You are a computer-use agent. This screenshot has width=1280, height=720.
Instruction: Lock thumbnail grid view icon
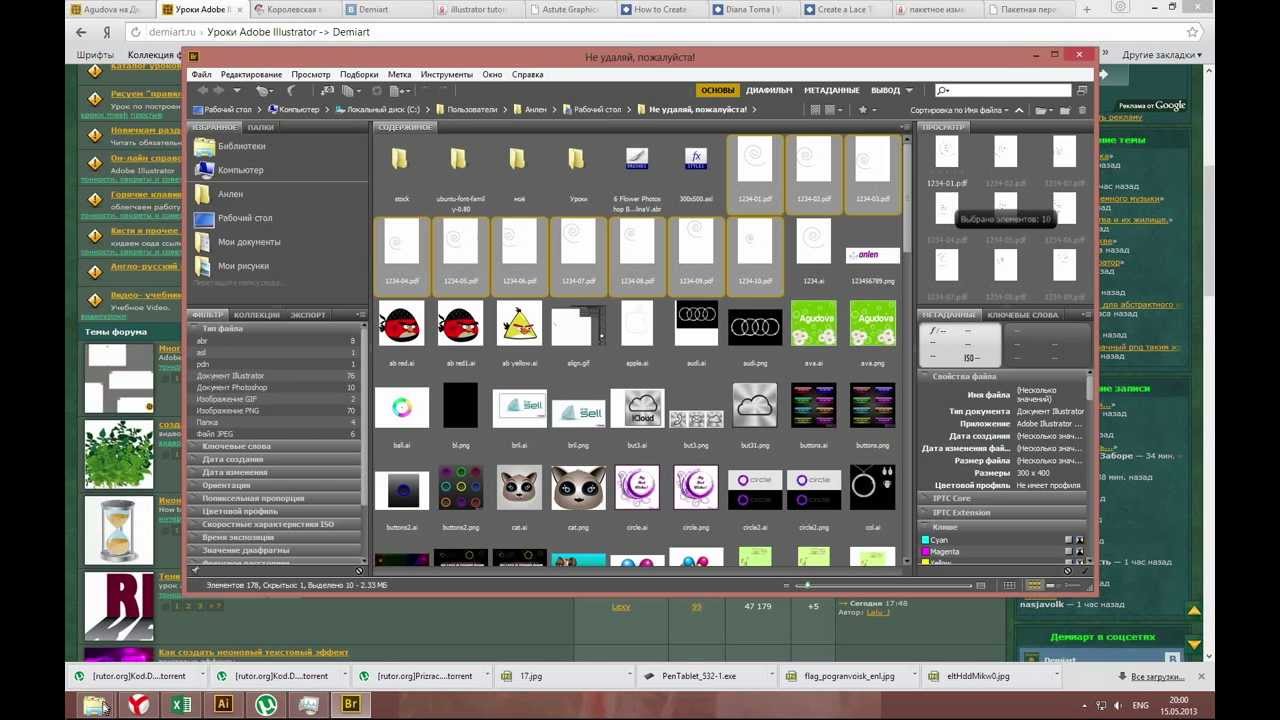(x=1009, y=585)
